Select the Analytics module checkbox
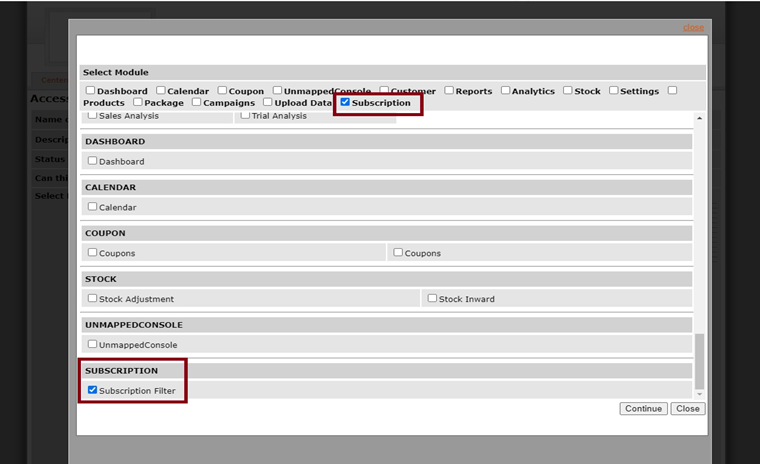Image resolution: width=760 pixels, height=464 pixels. [505, 90]
